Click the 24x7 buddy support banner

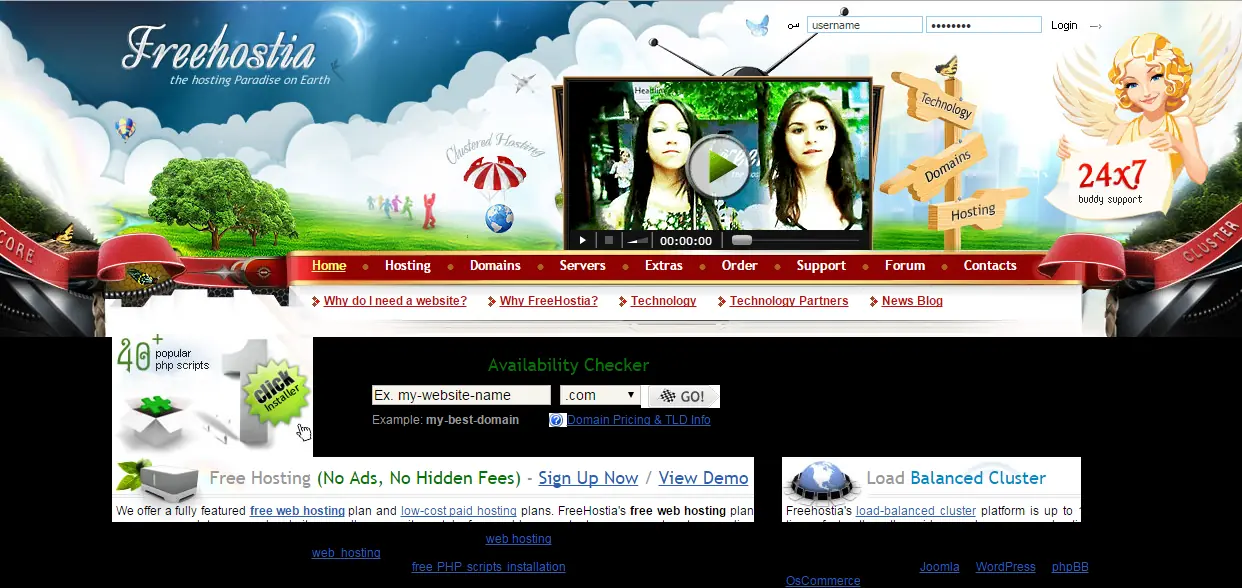pyautogui.click(x=1110, y=181)
